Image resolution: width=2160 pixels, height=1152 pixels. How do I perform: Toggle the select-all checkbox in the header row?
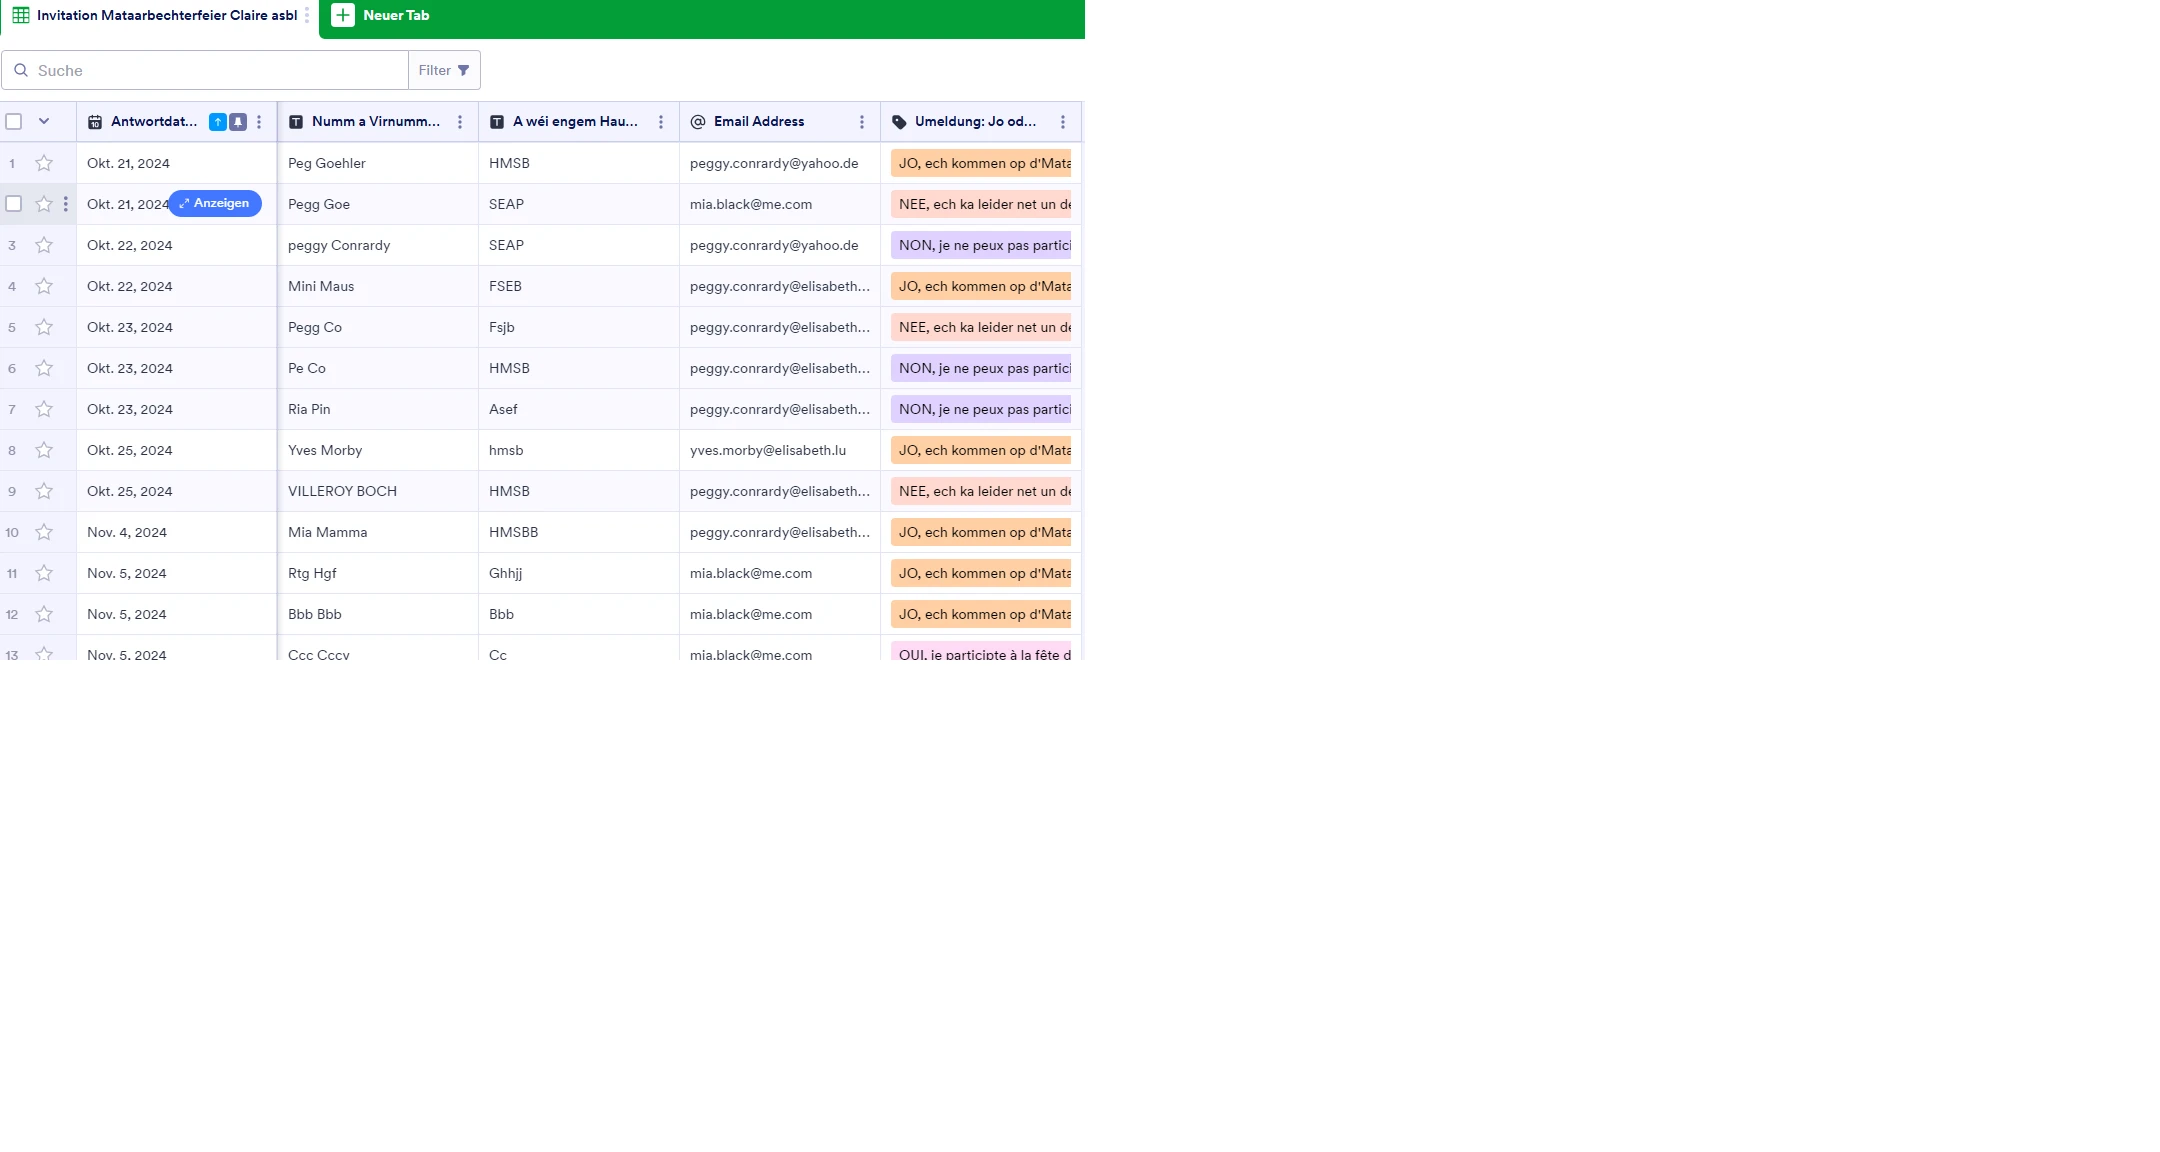coord(13,121)
